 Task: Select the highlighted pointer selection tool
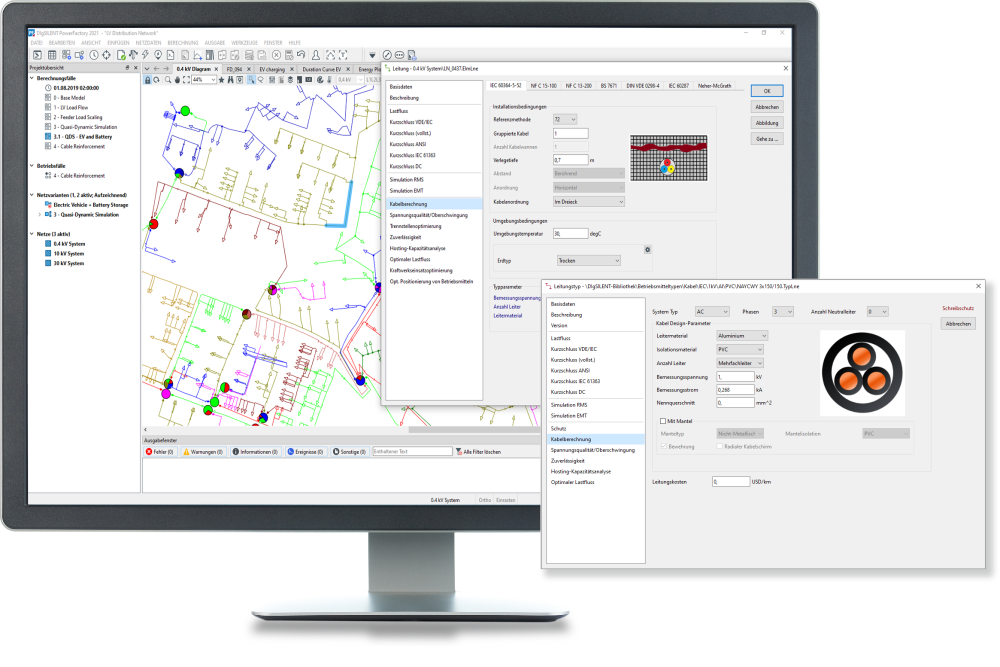[251, 80]
